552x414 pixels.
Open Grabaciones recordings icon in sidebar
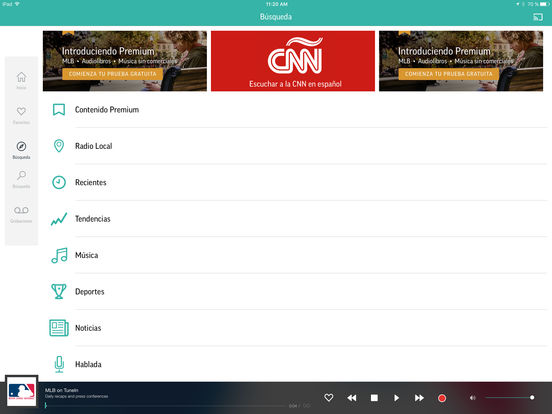[x=21, y=210]
